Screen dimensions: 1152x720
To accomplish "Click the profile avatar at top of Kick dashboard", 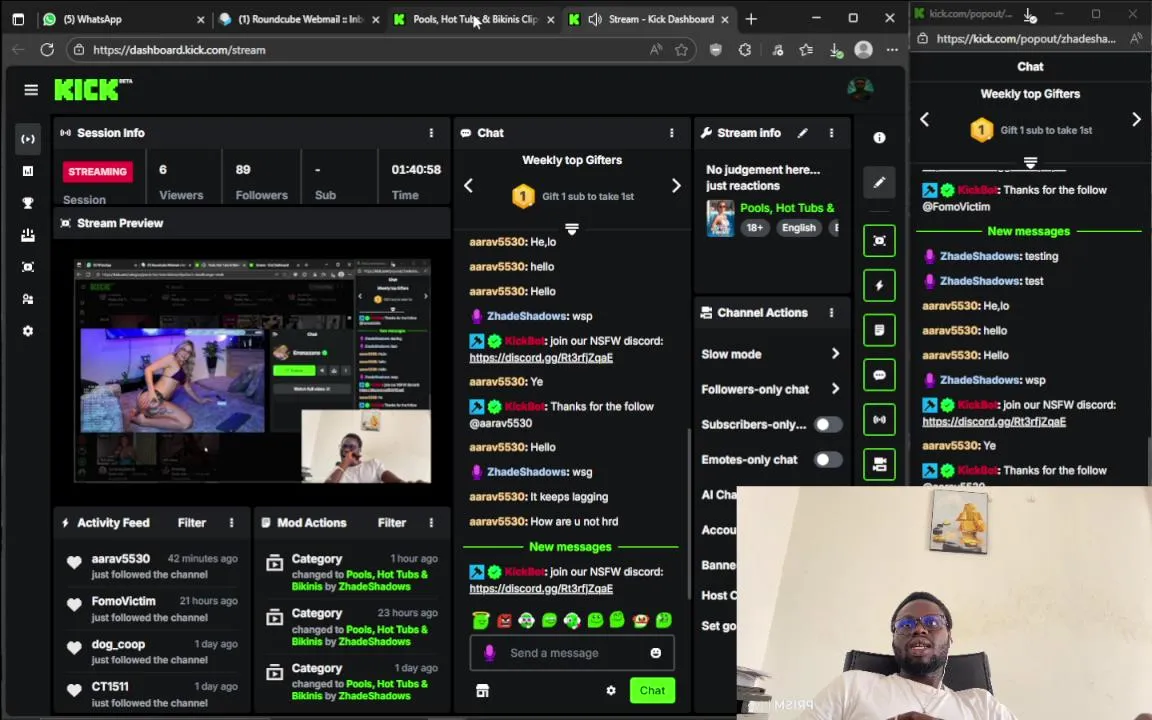I will tap(860, 90).
